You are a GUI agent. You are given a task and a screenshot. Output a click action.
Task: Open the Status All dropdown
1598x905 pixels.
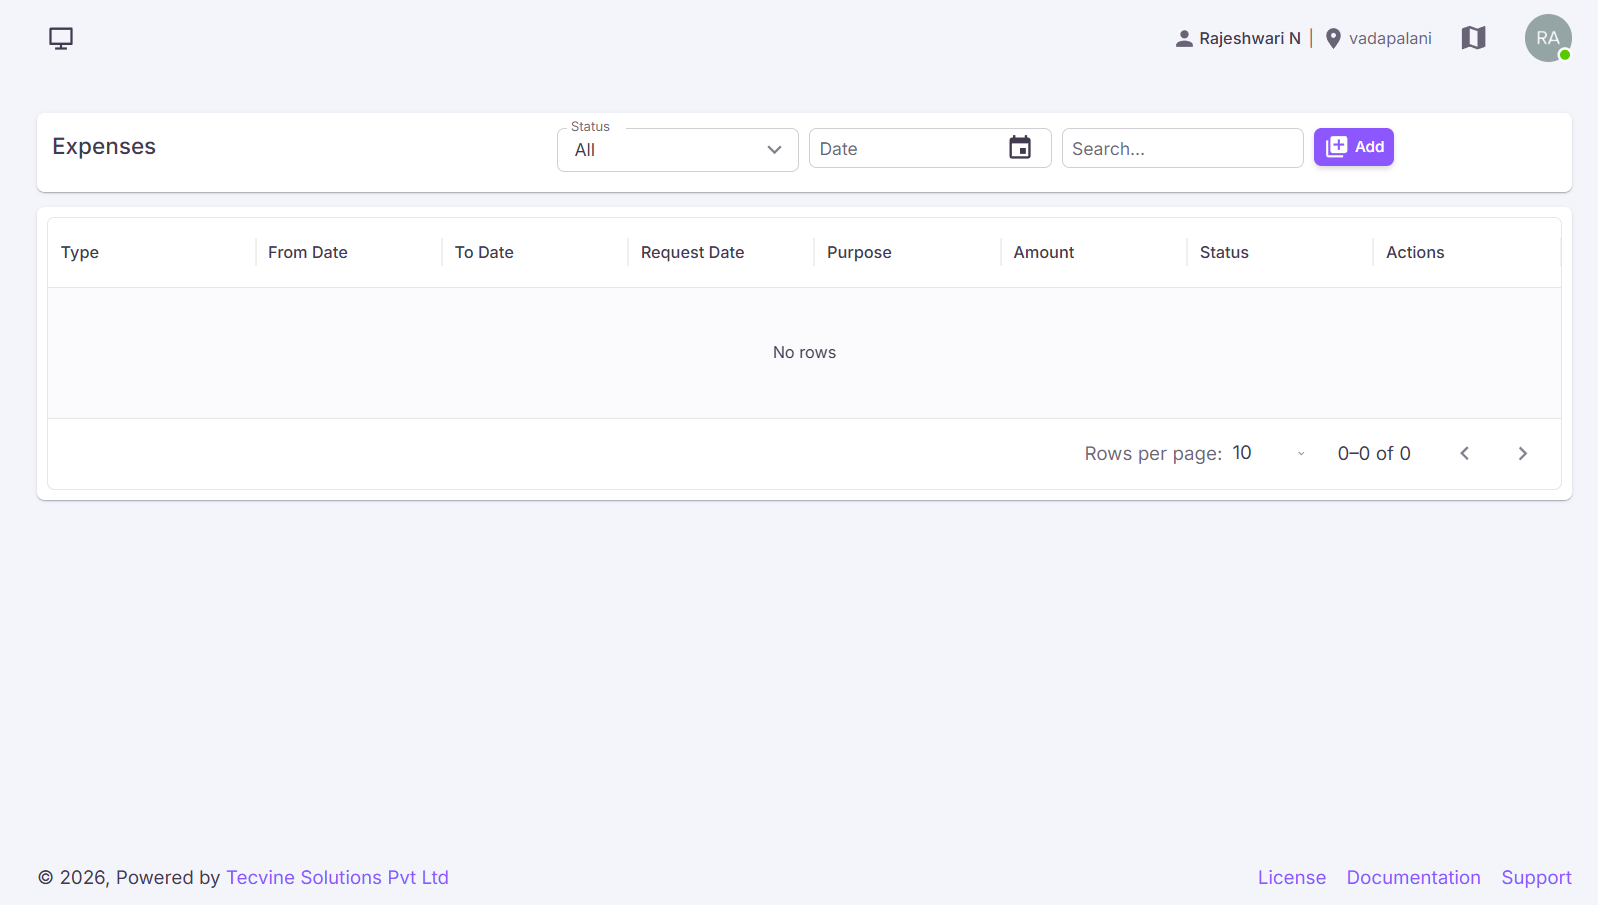click(678, 150)
